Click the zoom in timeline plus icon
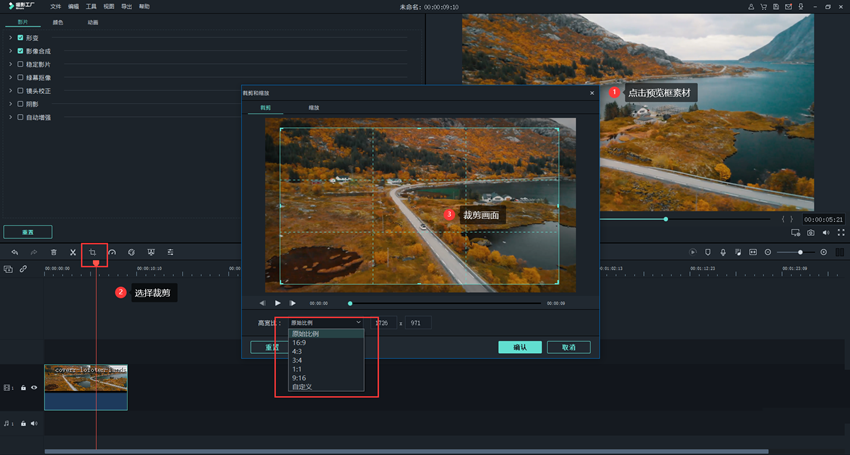 click(x=823, y=252)
